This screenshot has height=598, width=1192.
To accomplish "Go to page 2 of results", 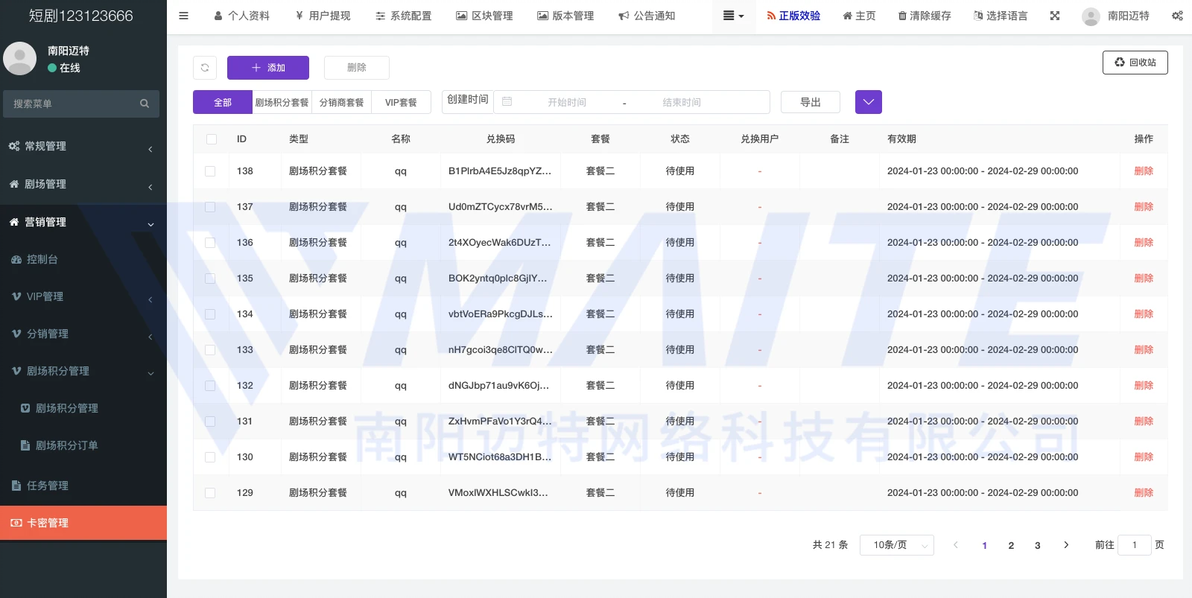I will pos(1011,545).
